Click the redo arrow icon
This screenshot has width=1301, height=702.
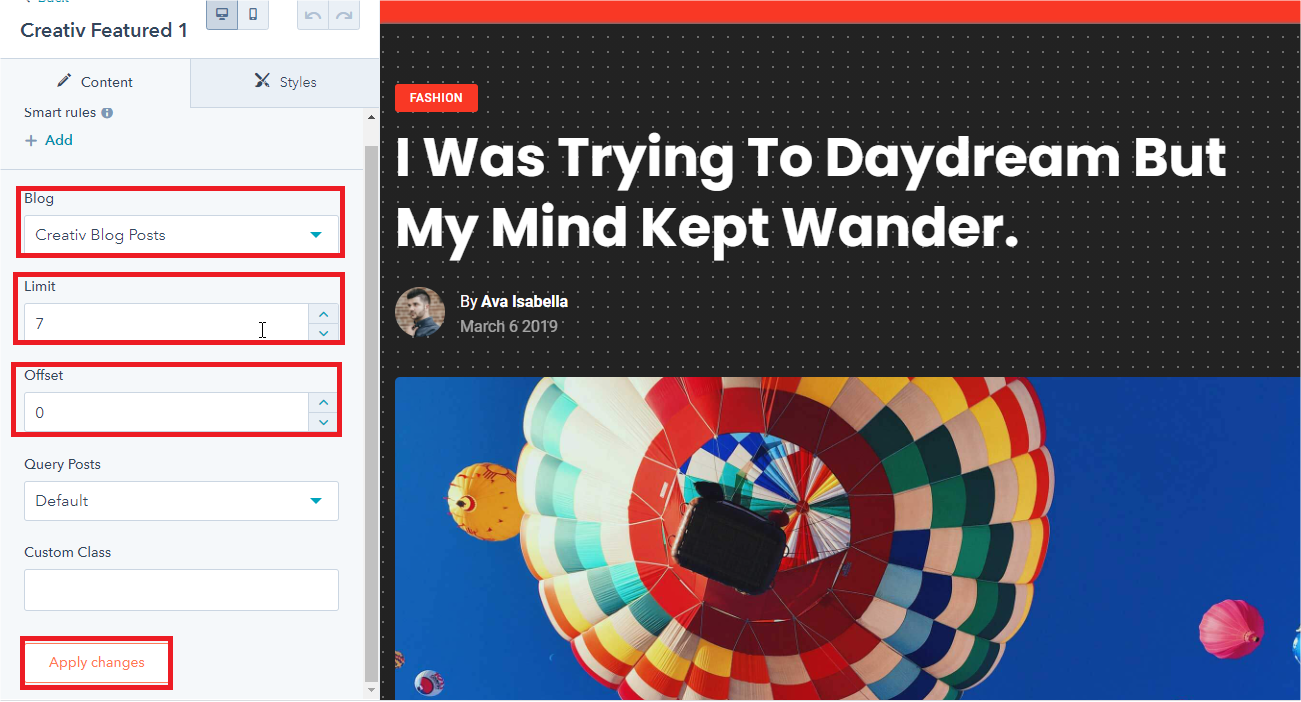344,16
